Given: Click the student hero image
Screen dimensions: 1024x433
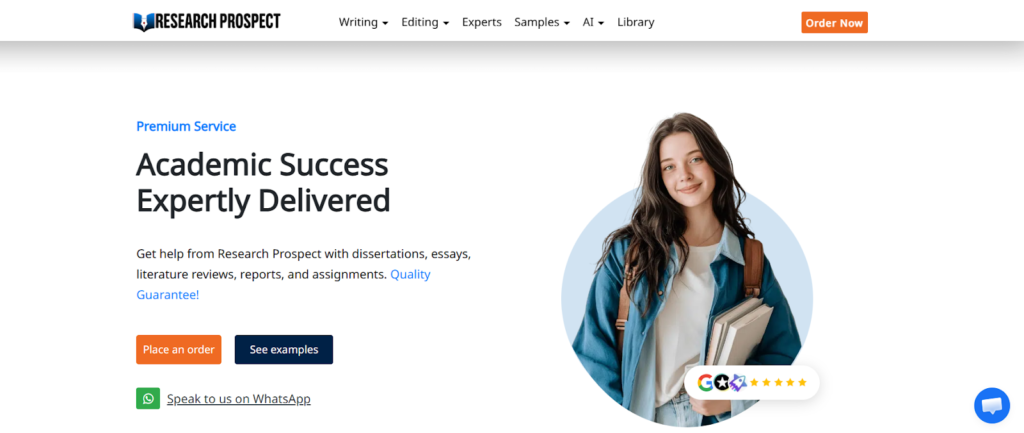Looking at the screenshot, I should click(x=687, y=269).
